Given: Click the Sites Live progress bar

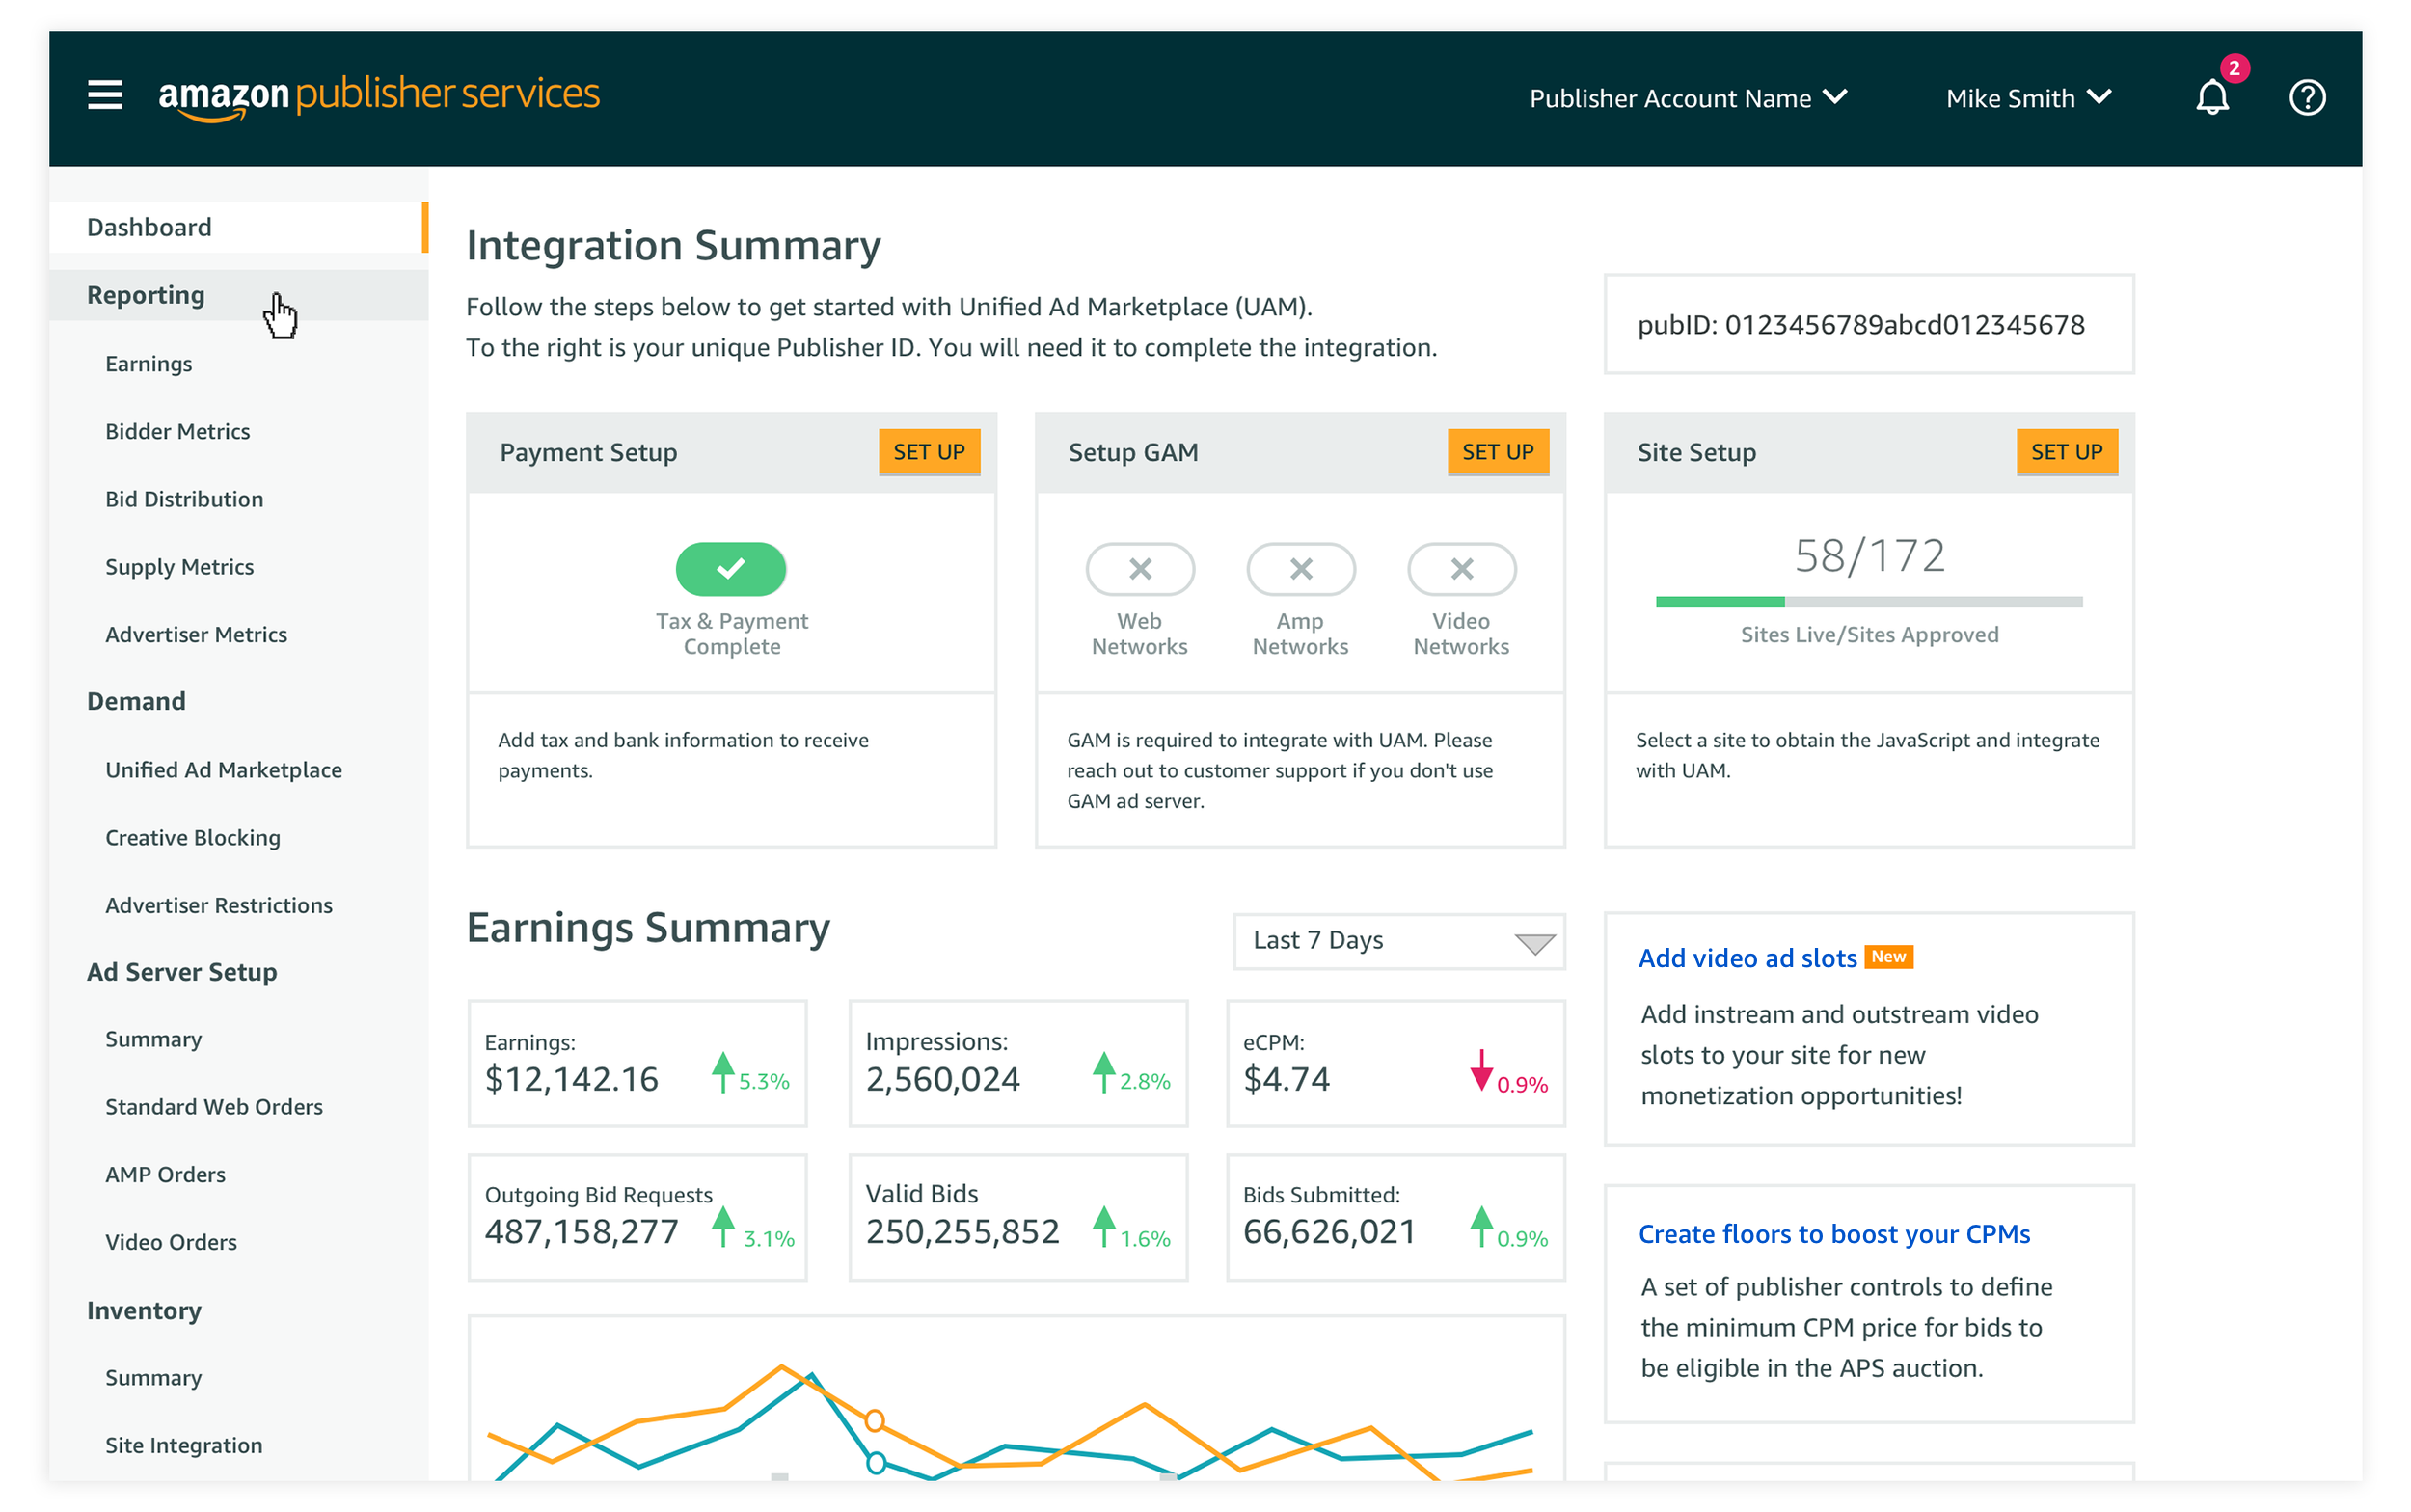Looking at the screenshot, I should click(1868, 601).
